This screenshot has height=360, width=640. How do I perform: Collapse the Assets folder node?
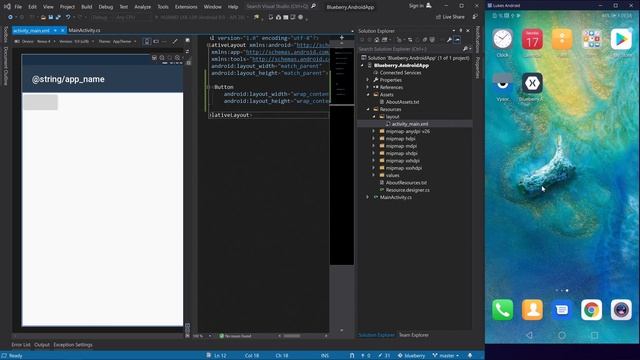[368, 95]
